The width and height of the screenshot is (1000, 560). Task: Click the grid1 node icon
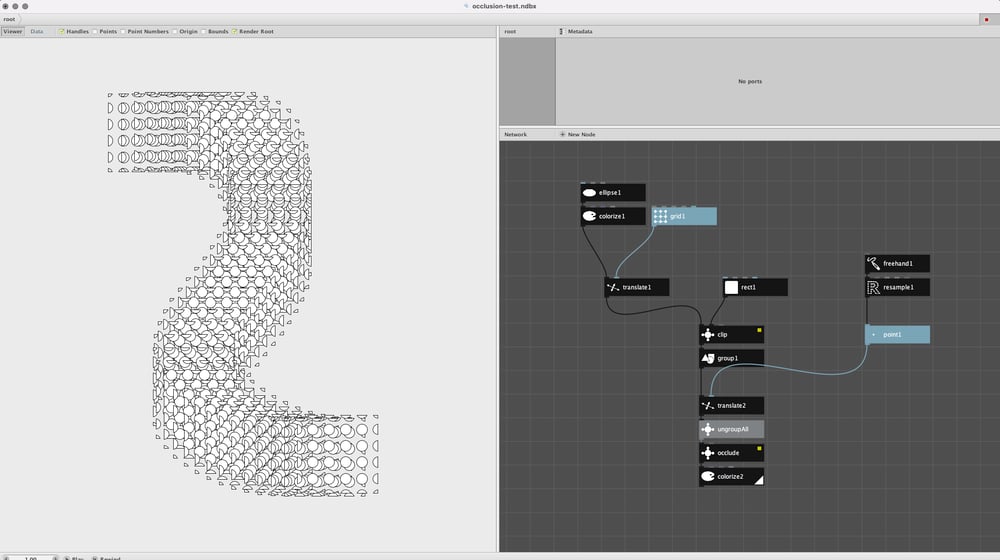(x=660, y=216)
